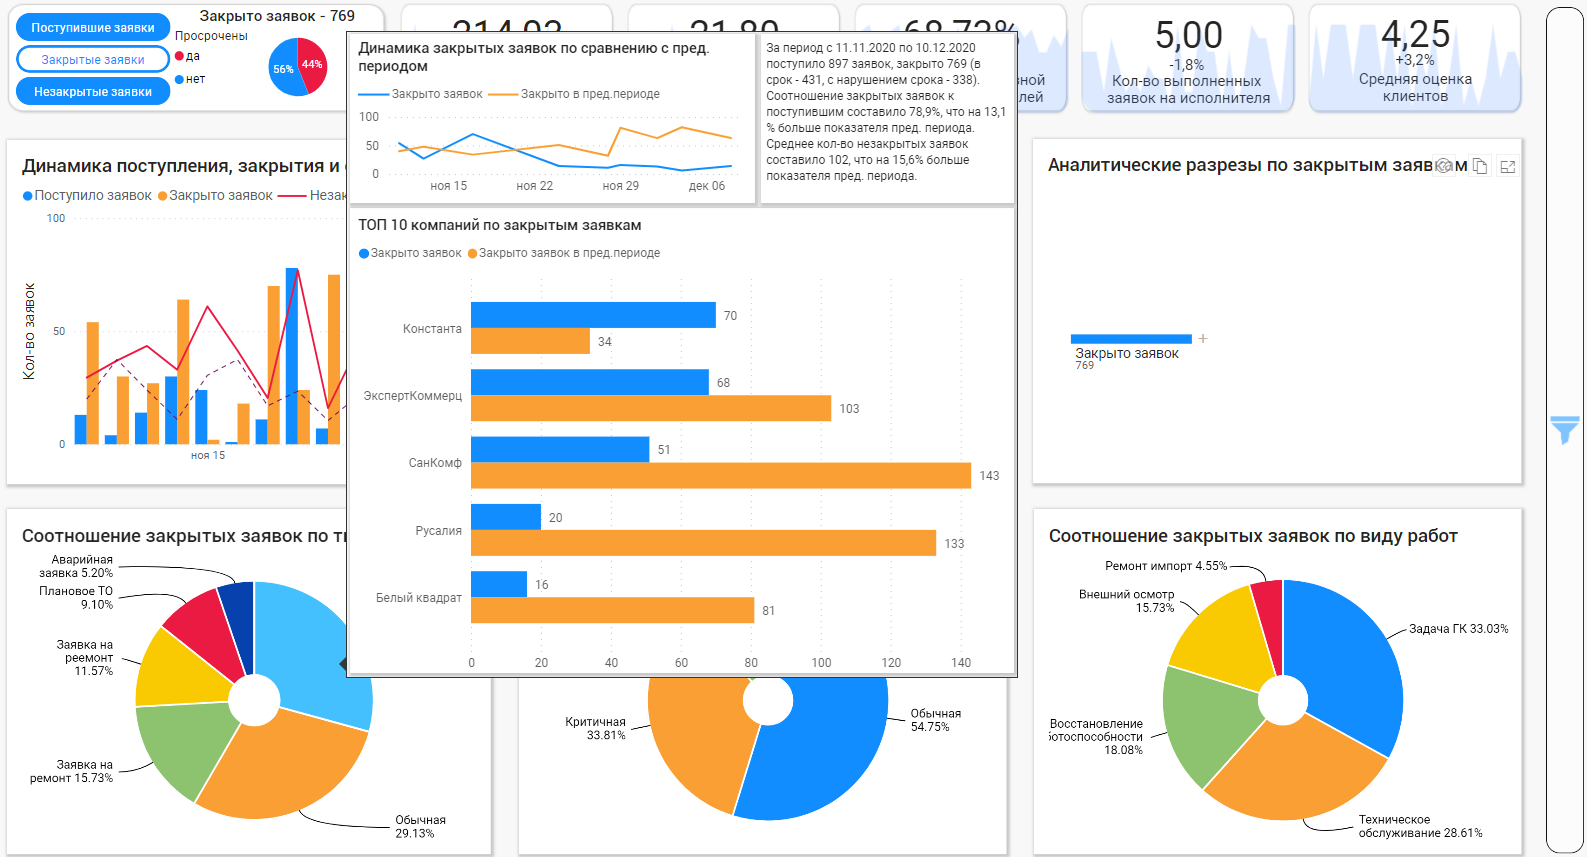The image size is (1587, 857).
Task: Open the filter funnel icon on right sidebar
Action: tap(1565, 430)
